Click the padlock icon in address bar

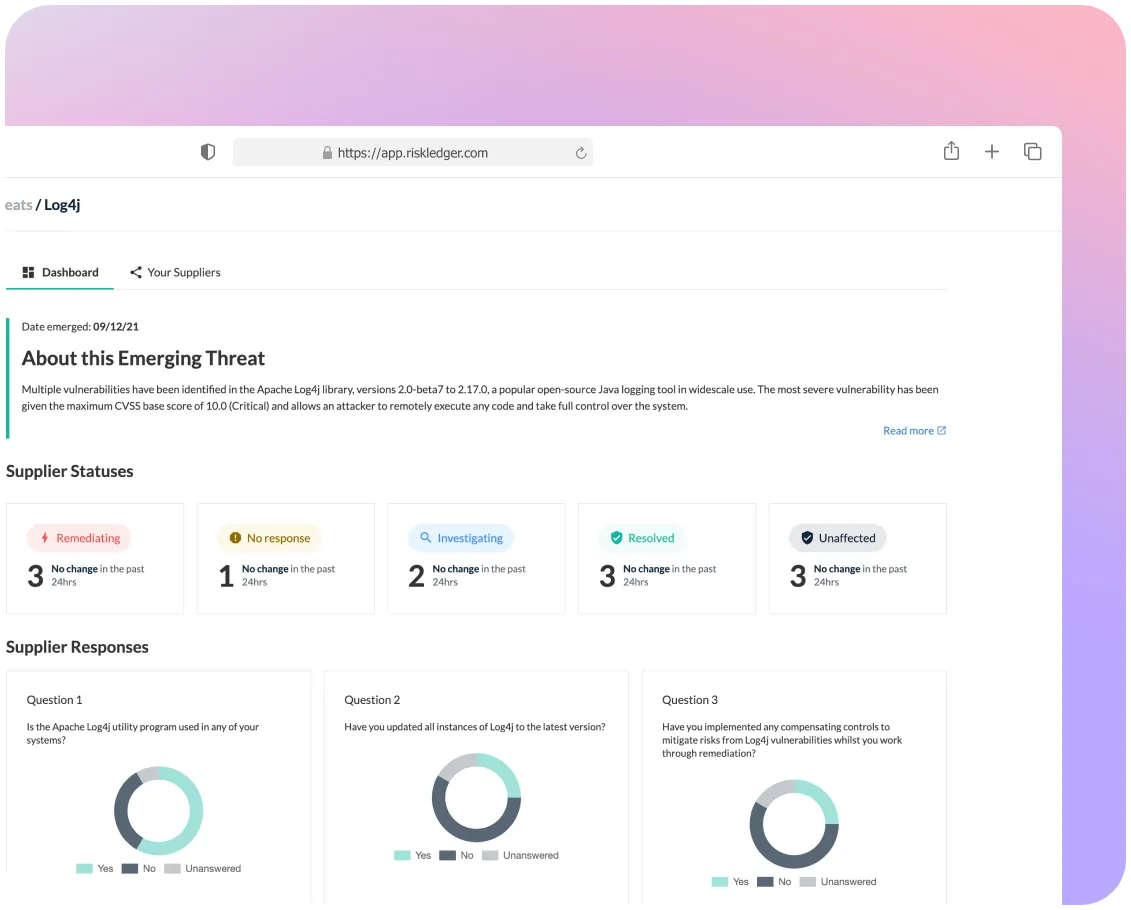point(327,153)
